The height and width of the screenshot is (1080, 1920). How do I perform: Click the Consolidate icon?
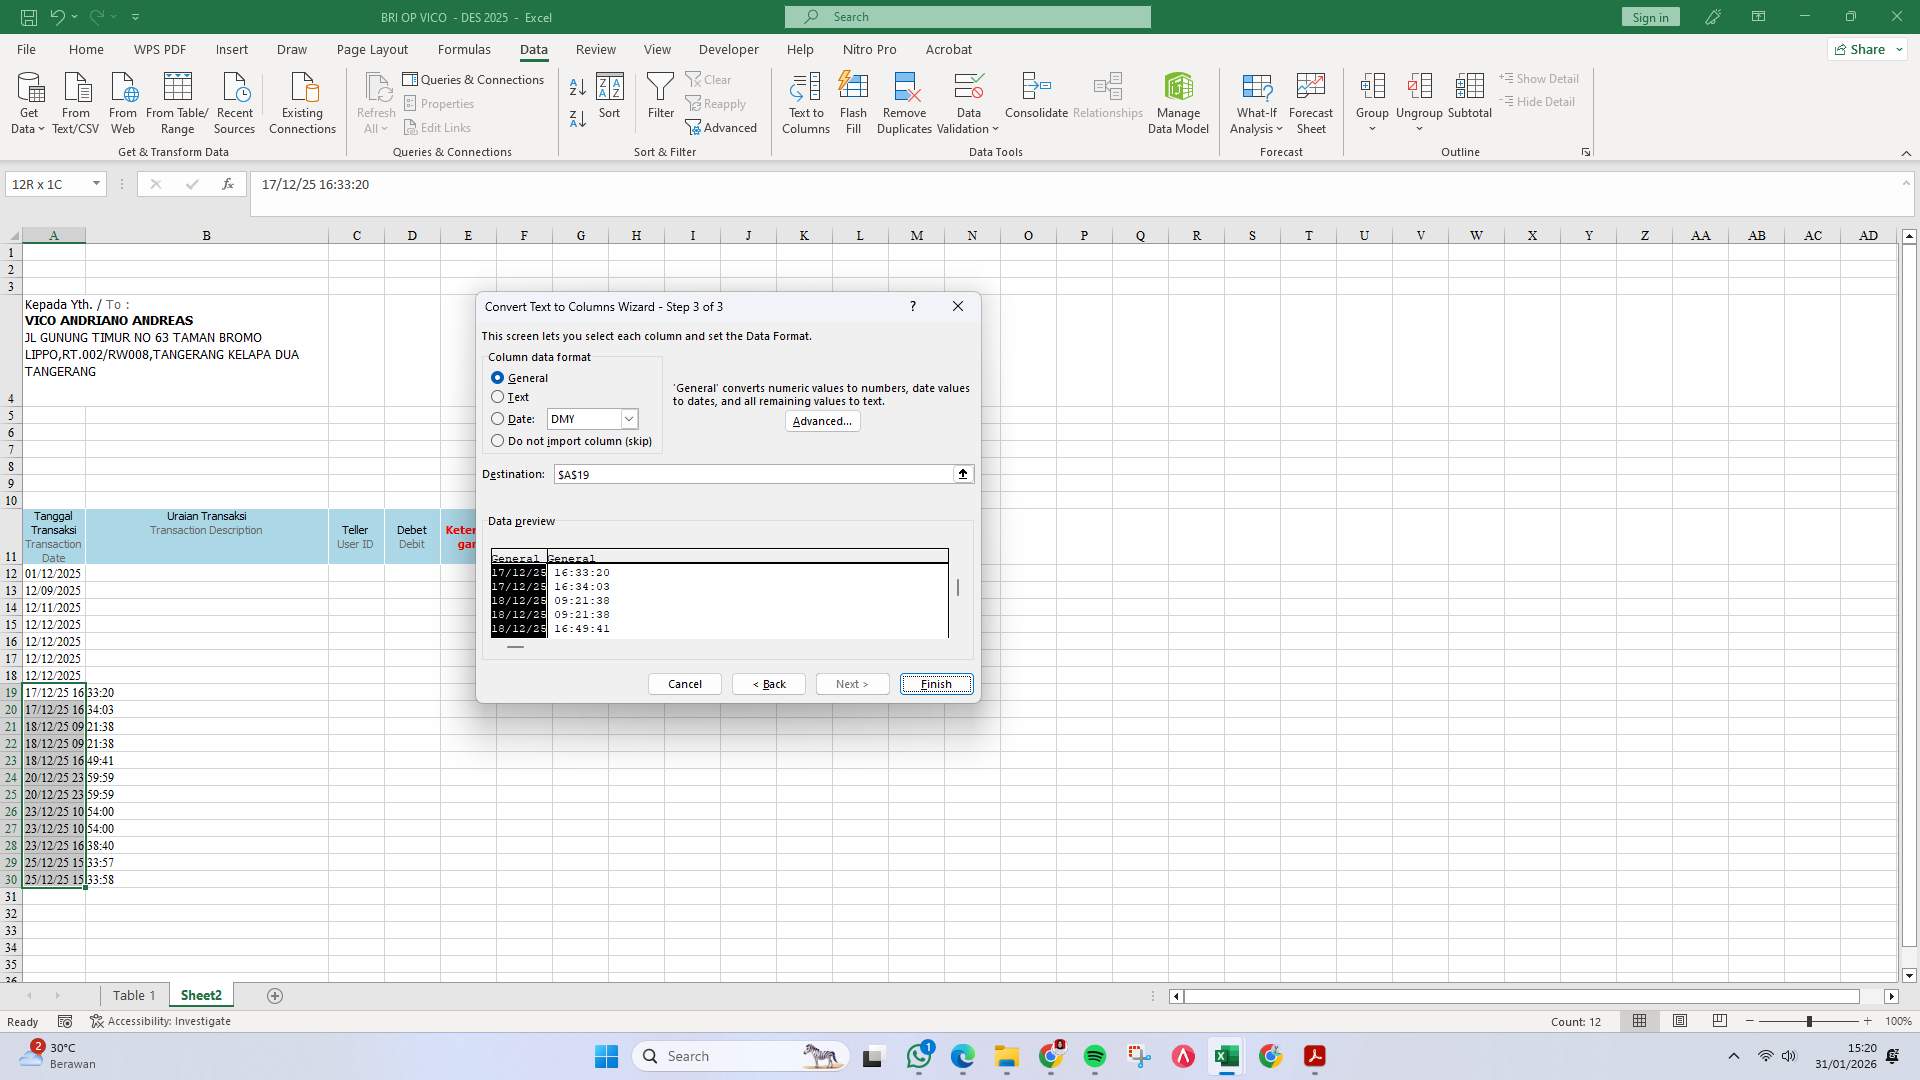click(x=1036, y=100)
